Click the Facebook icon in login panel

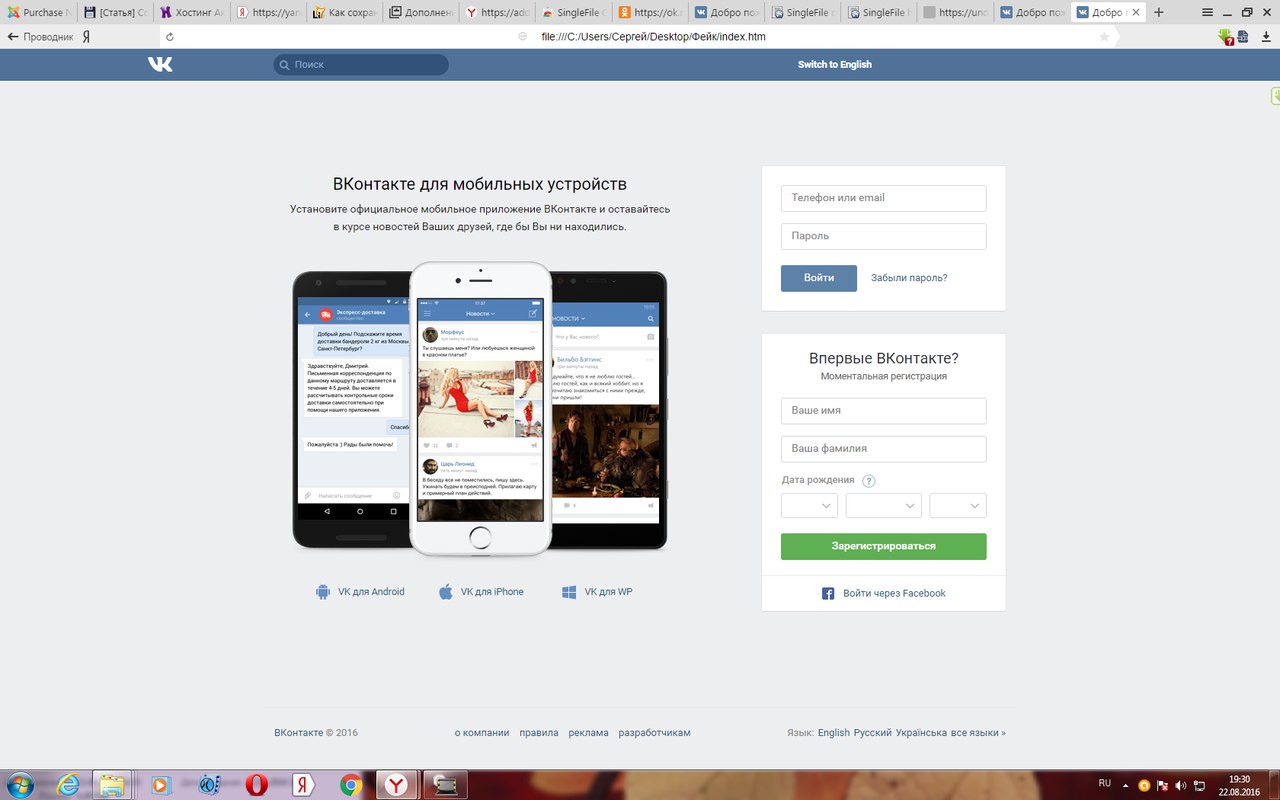tap(828, 593)
